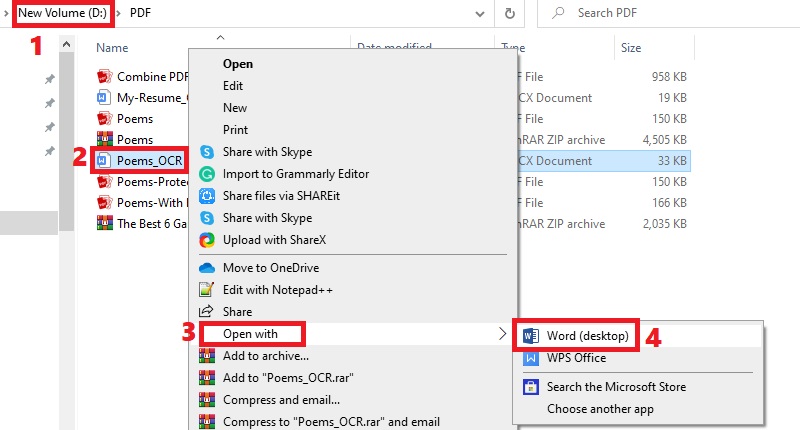800x430 pixels.
Task: Click the refresh icon next to address bar
Action: coord(509,13)
